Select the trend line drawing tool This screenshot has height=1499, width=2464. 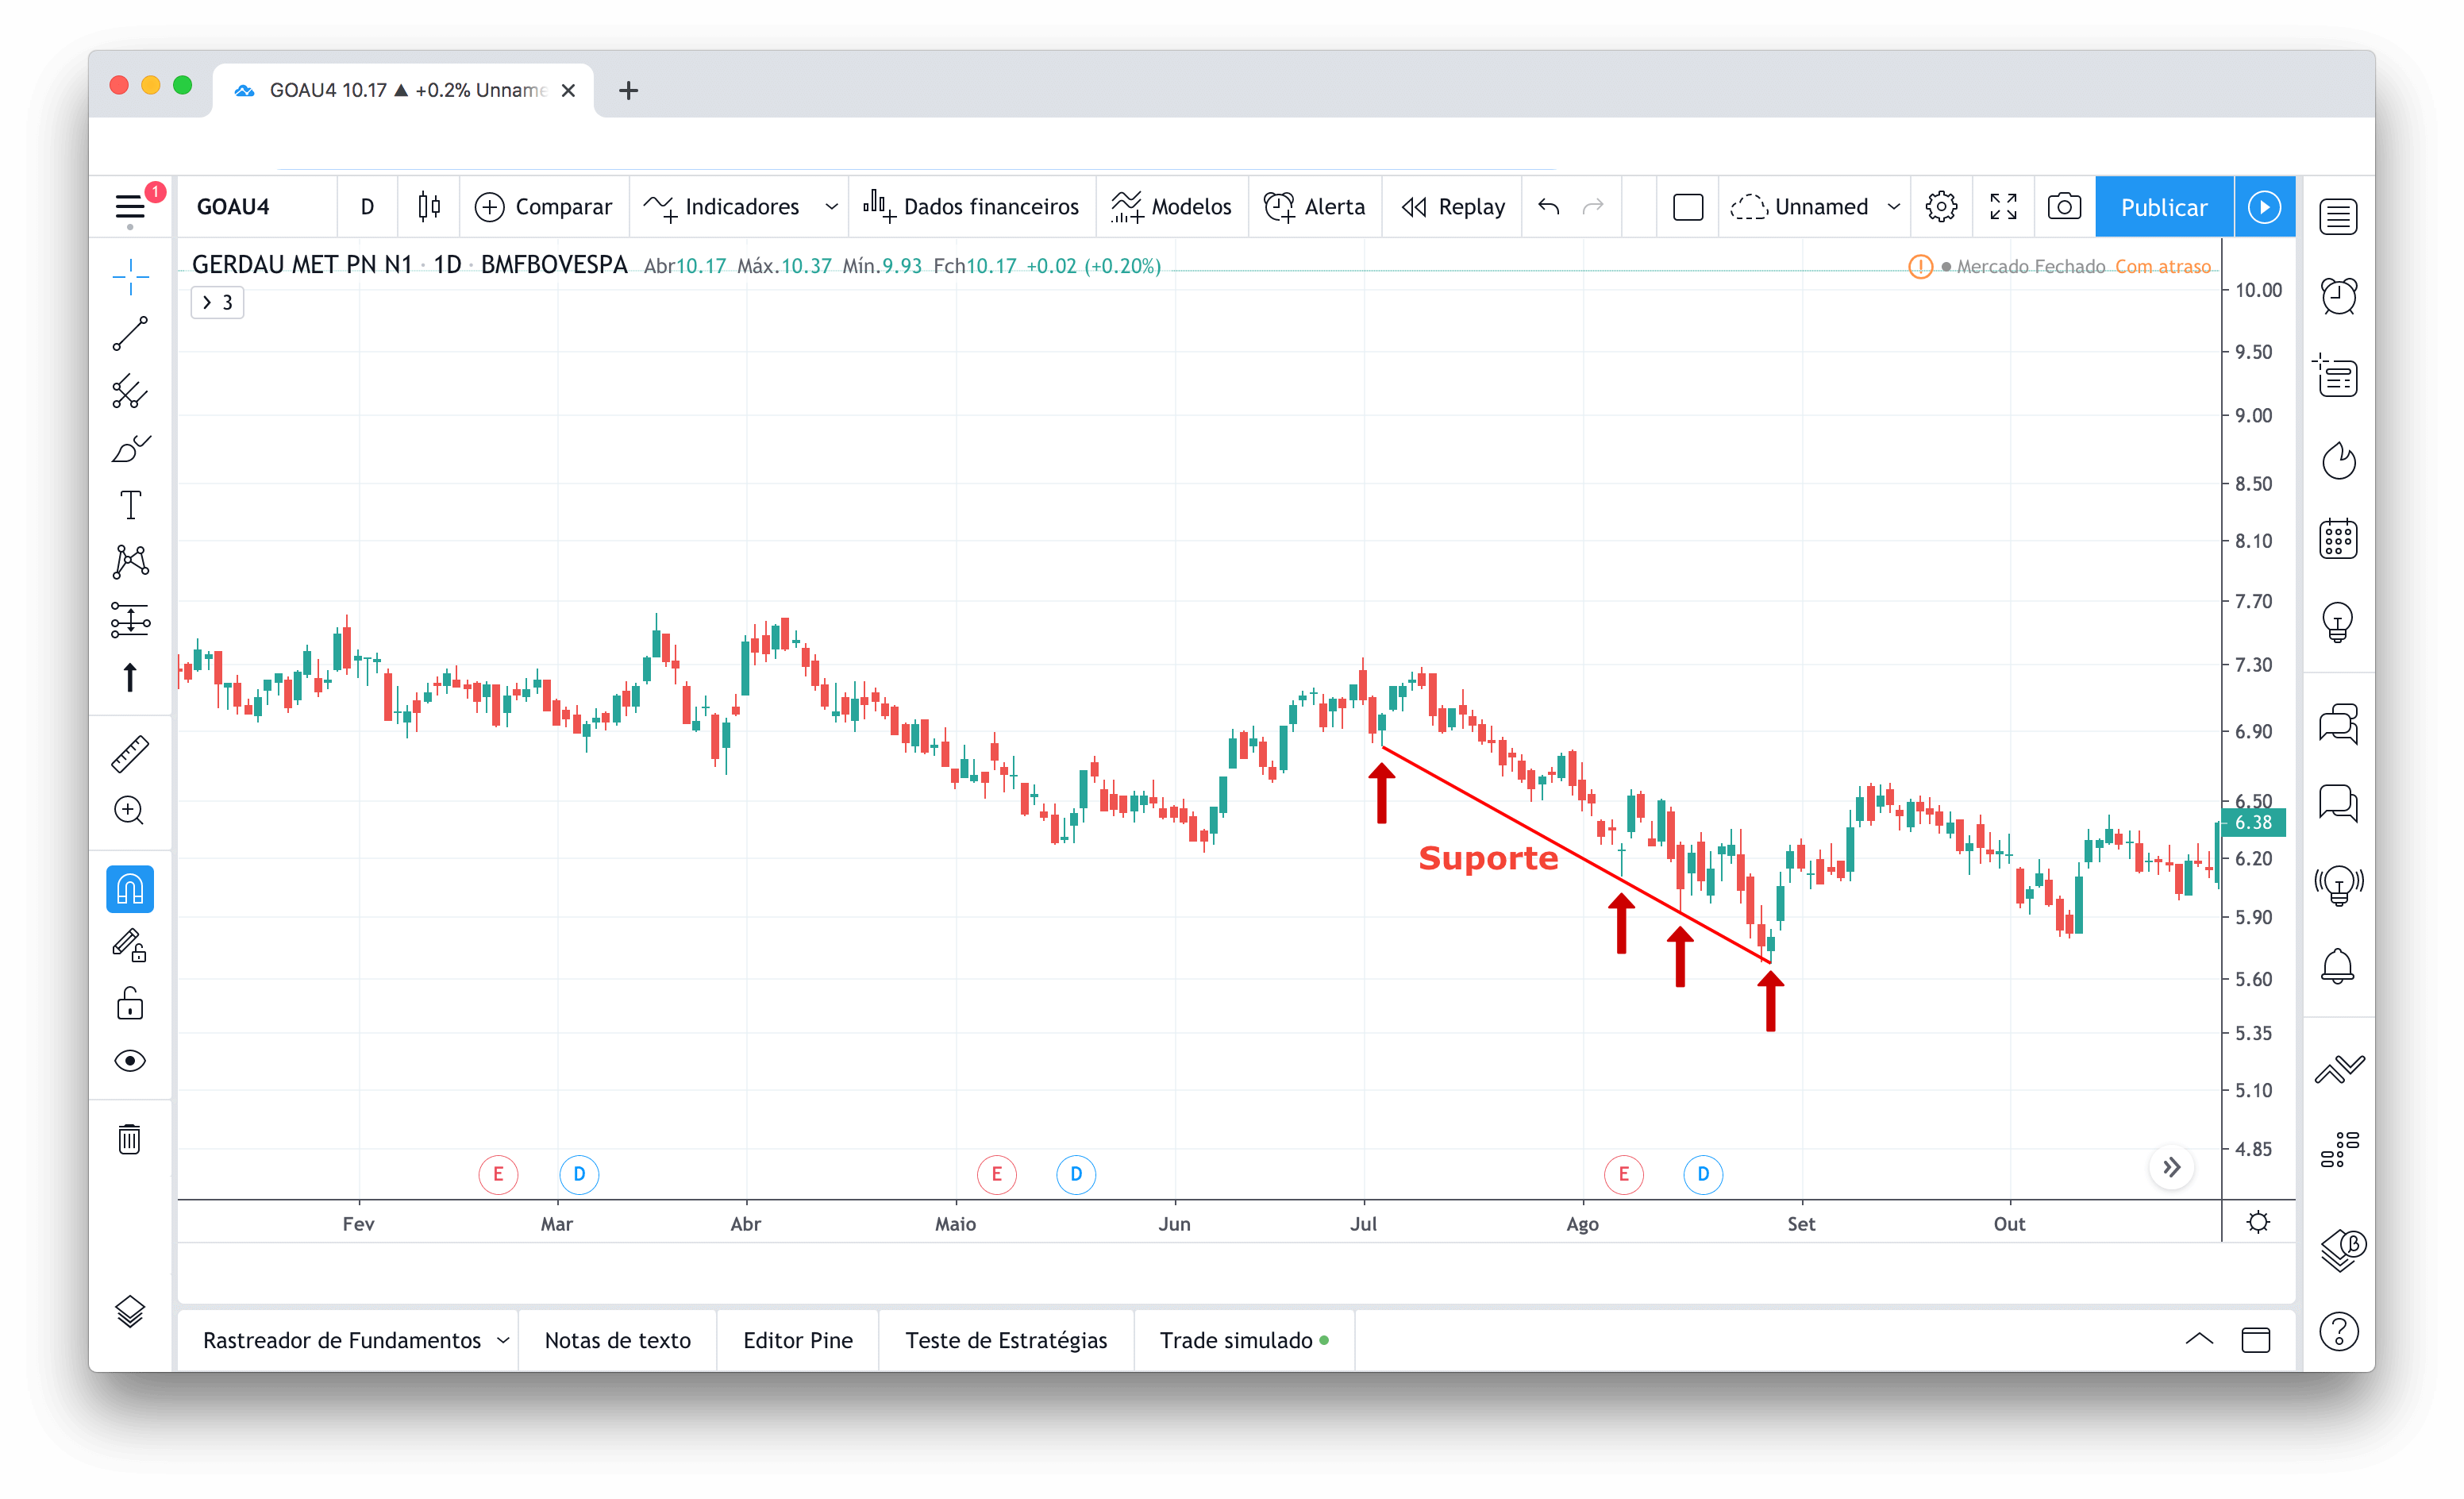point(130,334)
